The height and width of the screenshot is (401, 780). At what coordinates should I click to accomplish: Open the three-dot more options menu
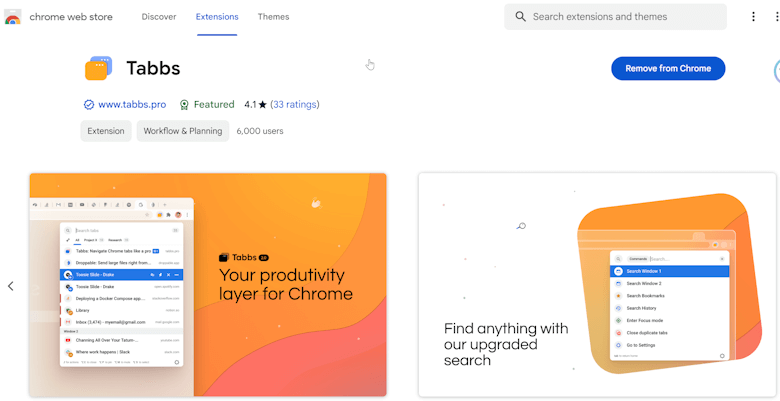pyautogui.click(x=753, y=17)
